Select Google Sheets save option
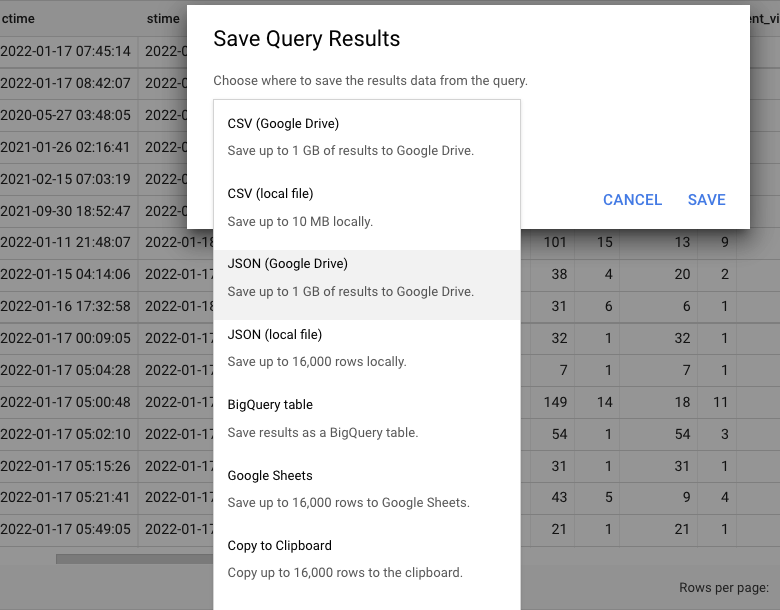 (367, 489)
